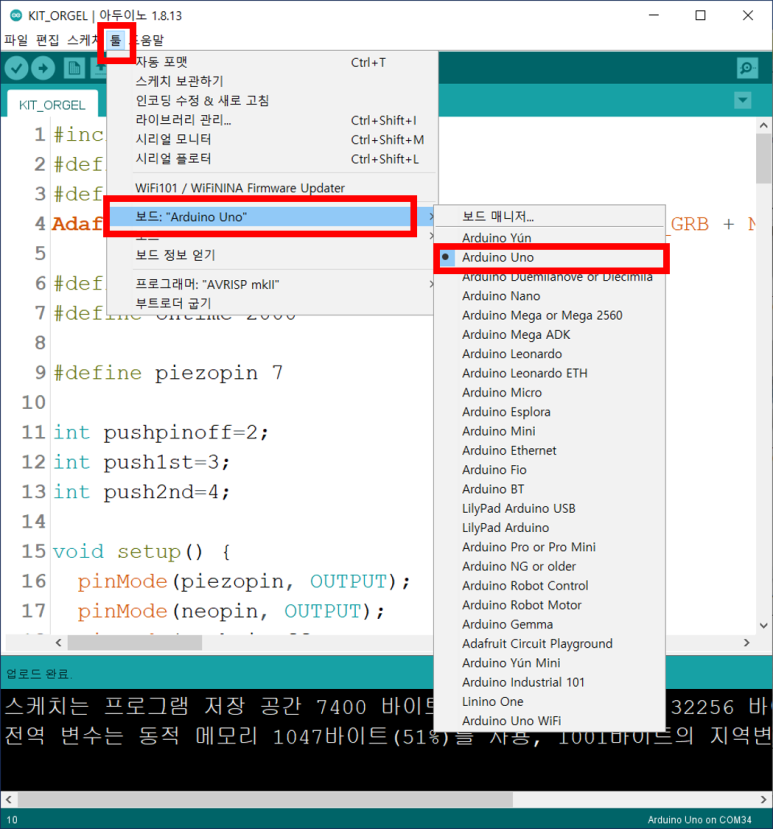Open the 파일 menu

16,40
